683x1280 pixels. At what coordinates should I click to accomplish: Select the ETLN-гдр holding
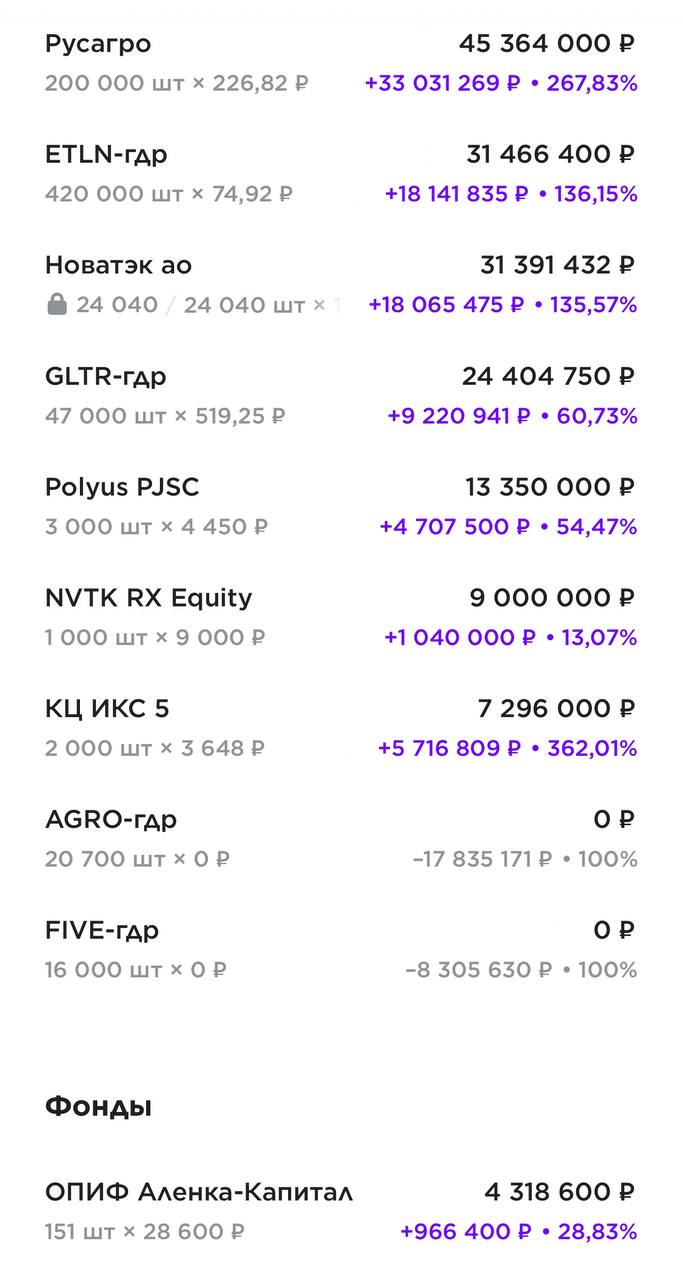coord(106,155)
